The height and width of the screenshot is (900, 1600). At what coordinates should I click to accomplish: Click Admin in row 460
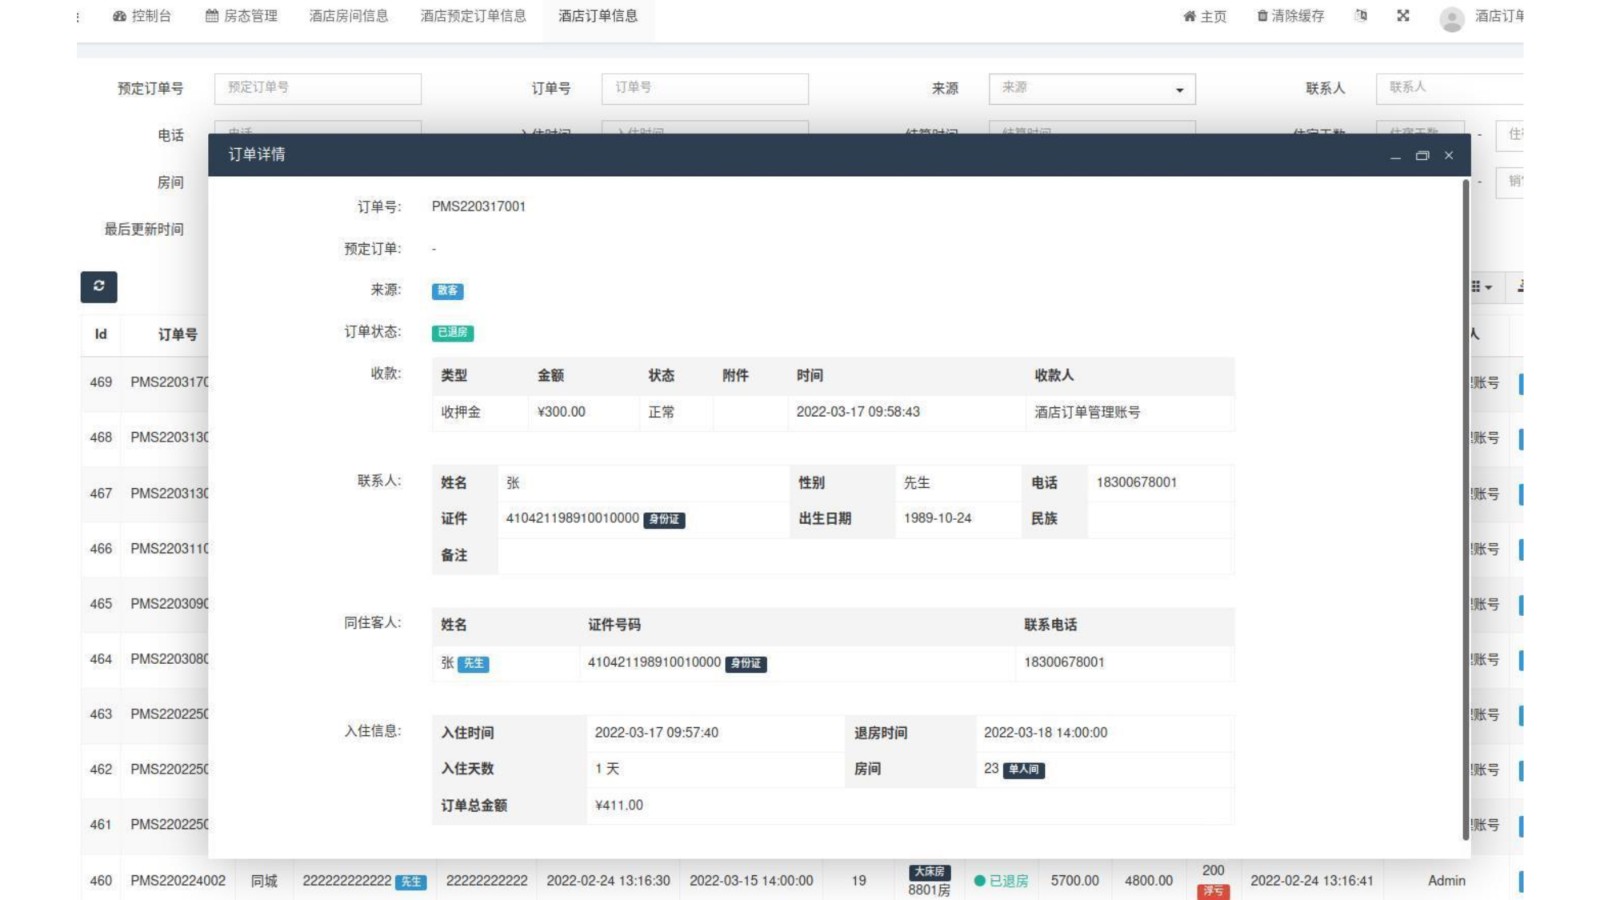pyautogui.click(x=1447, y=881)
